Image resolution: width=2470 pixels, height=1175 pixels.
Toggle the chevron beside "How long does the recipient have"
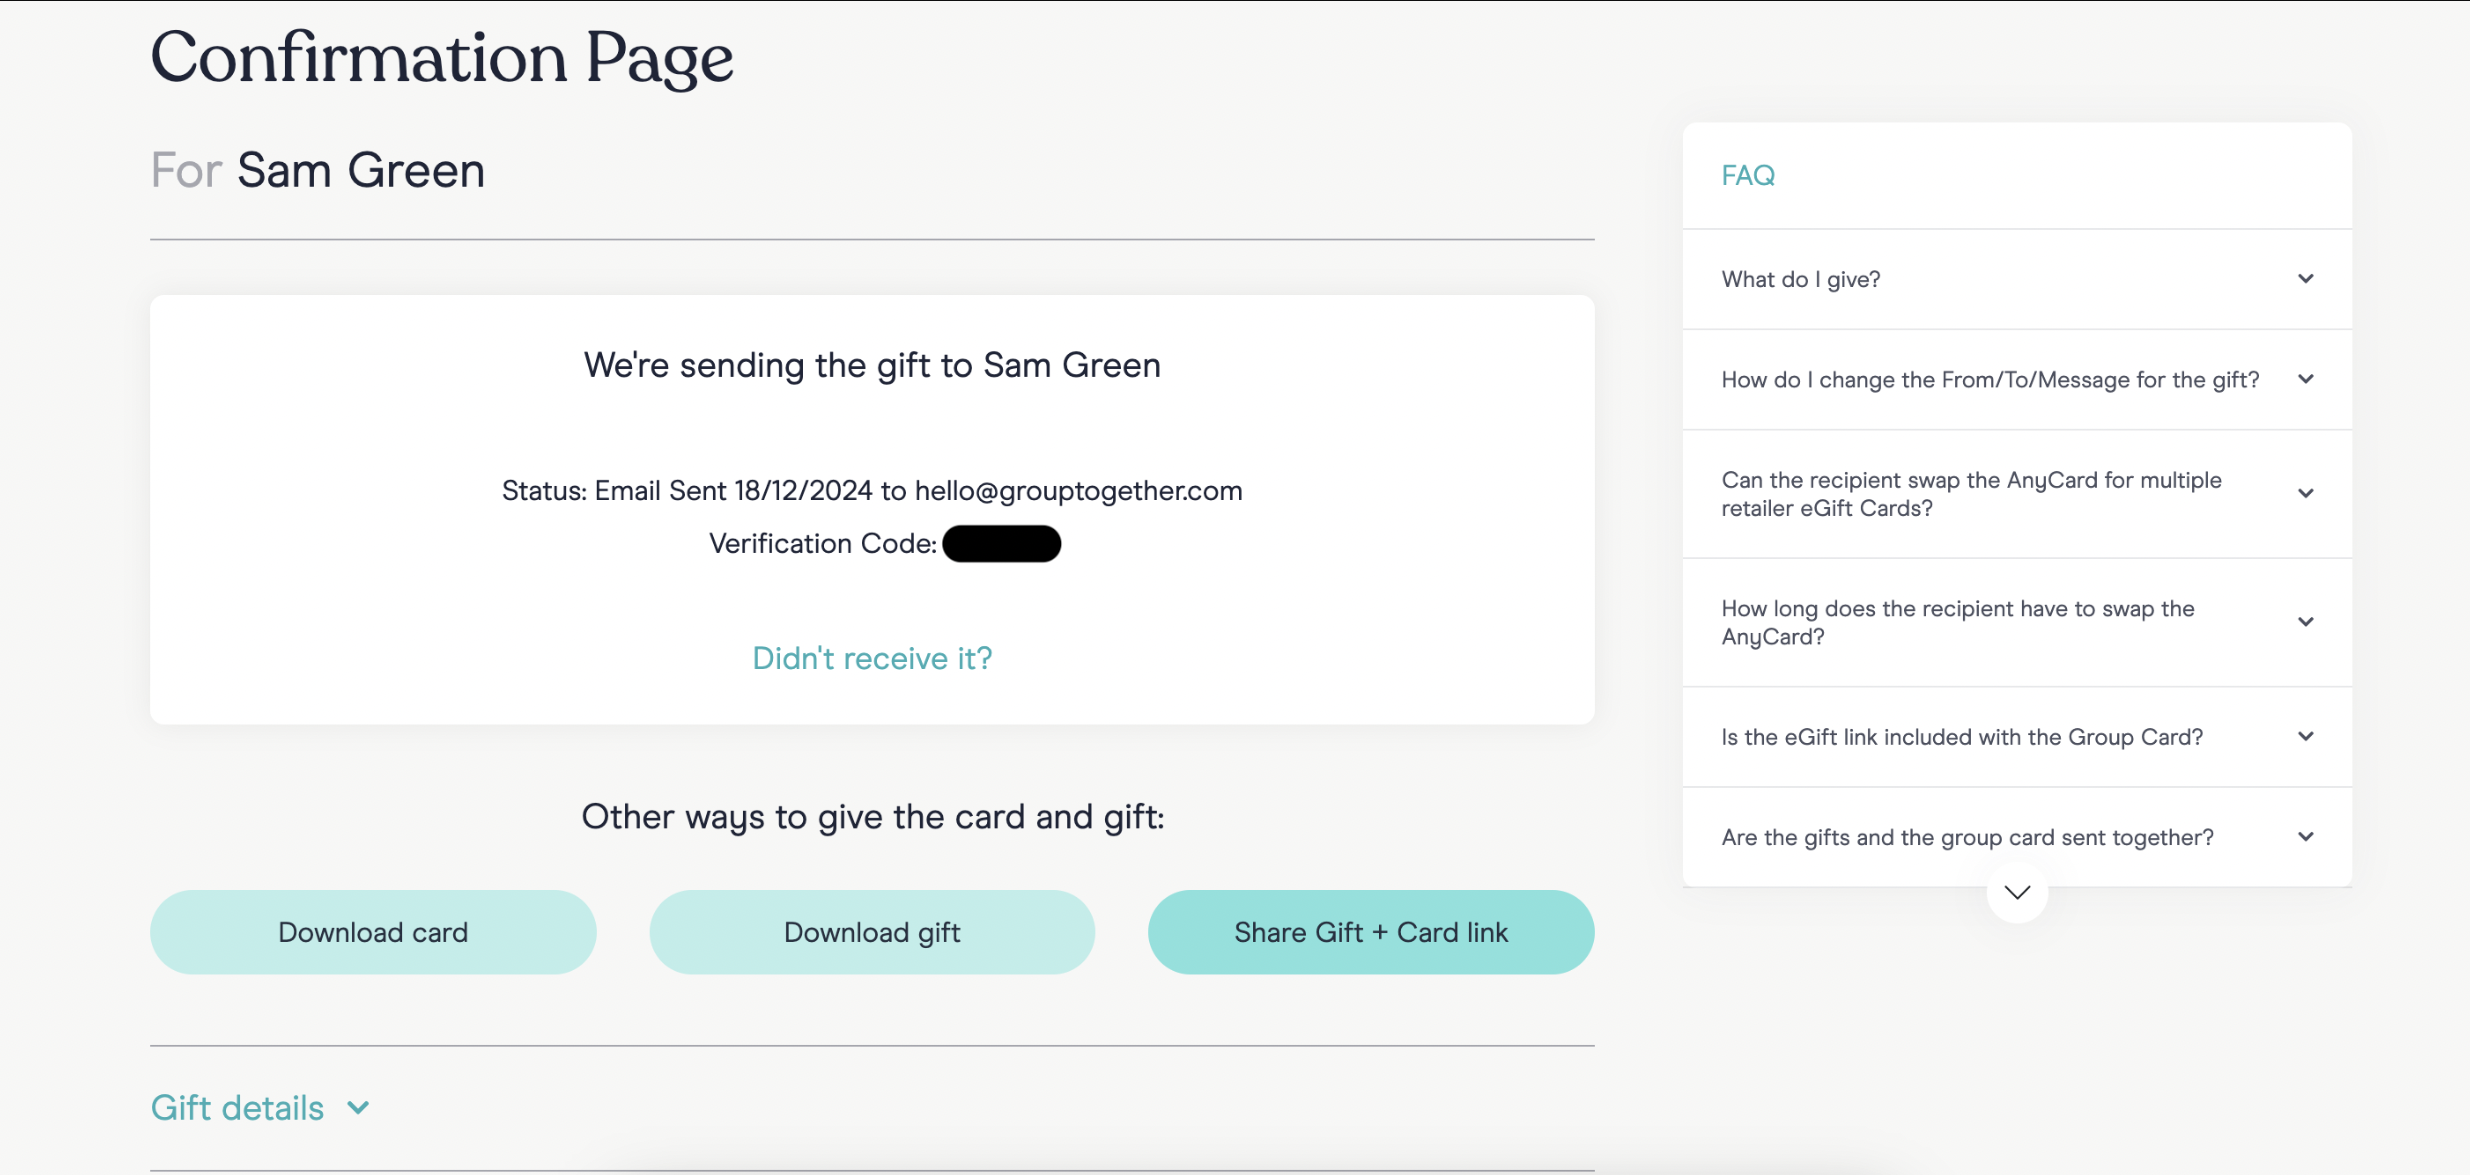[2305, 622]
